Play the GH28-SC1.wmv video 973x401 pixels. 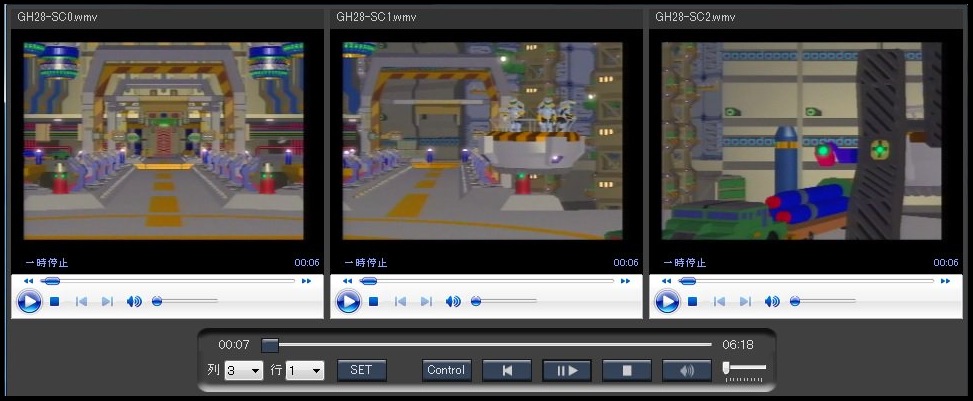[x=348, y=302]
